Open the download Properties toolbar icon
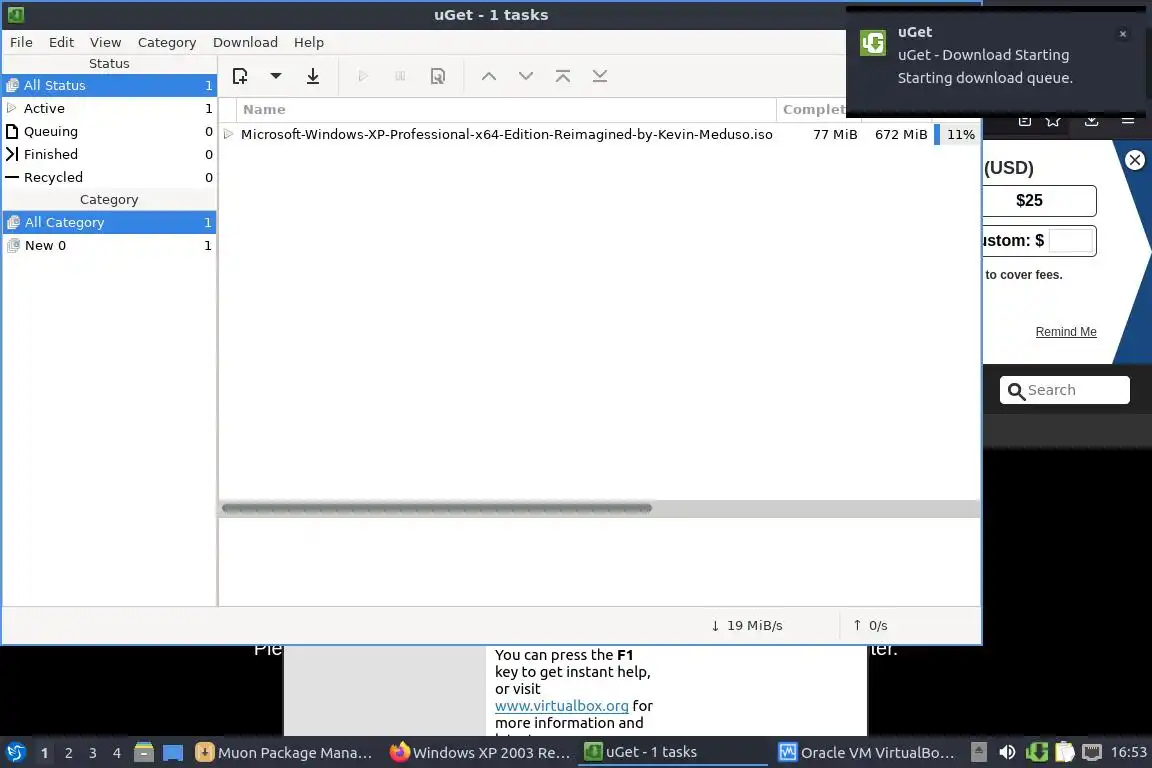The width and height of the screenshot is (1152, 768). click(438, 76)
